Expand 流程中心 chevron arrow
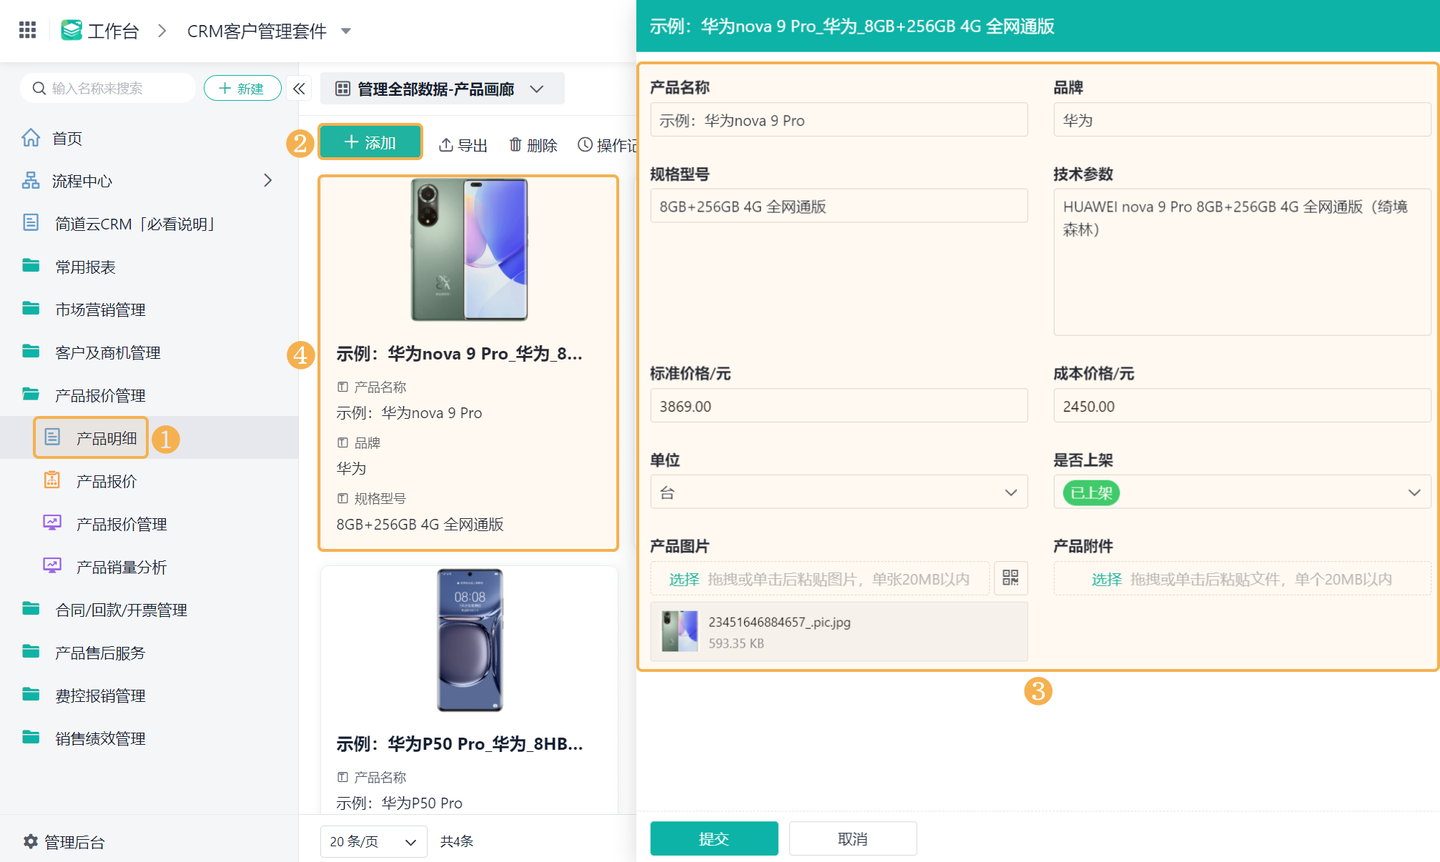Viewport: 1440px width, 862px height. click(267, 181)
